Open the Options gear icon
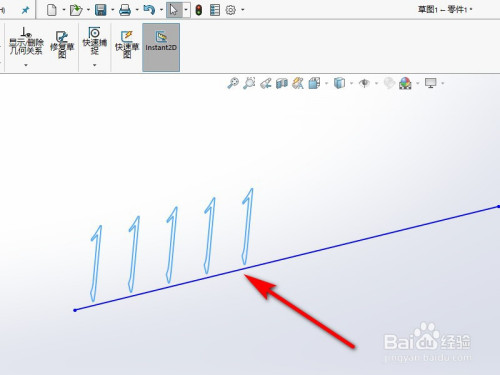 pos(230,10)
